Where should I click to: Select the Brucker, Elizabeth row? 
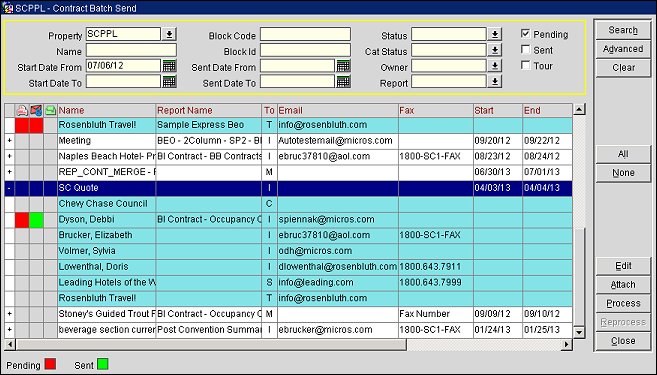pos(288,235)
